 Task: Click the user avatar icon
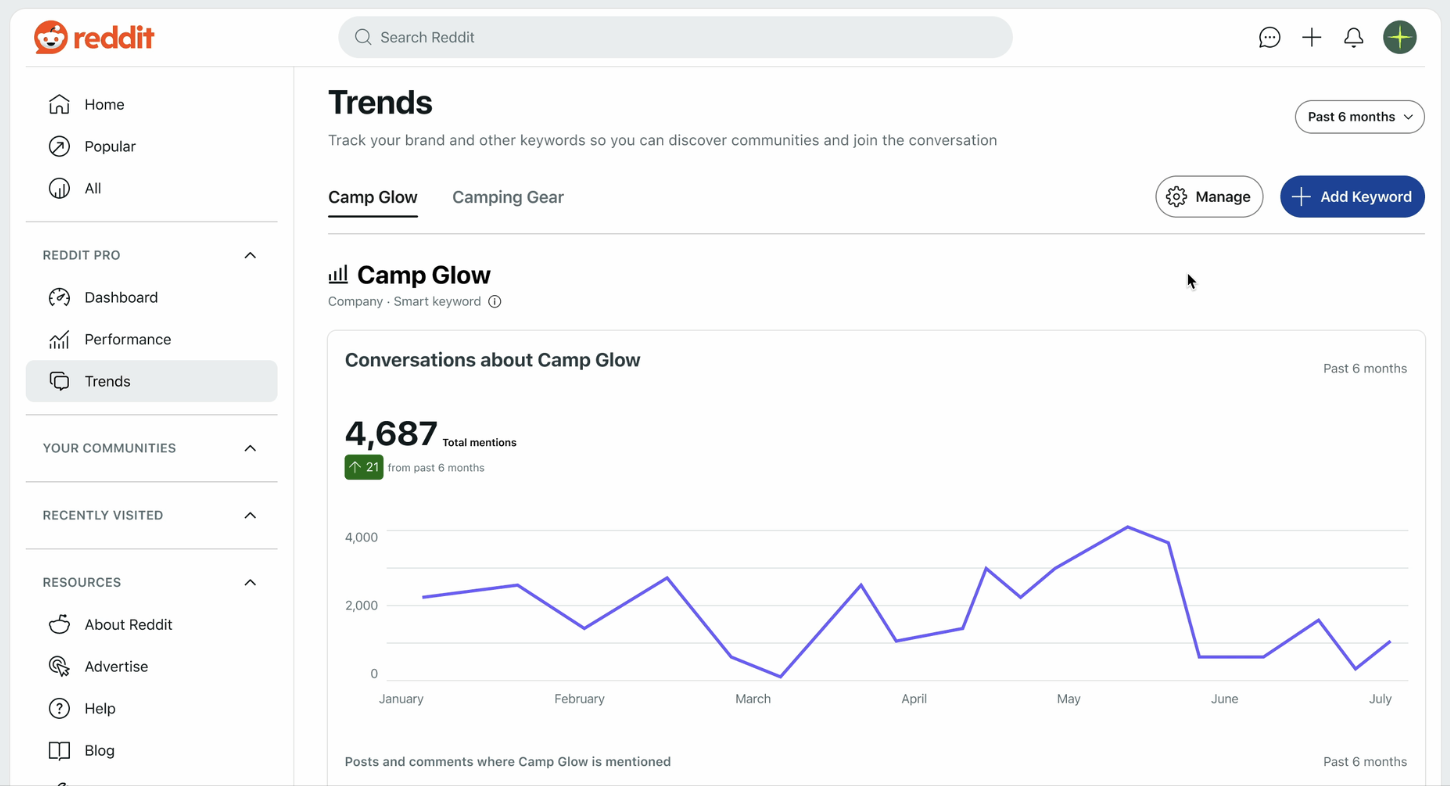click(x=1400, y=37)
